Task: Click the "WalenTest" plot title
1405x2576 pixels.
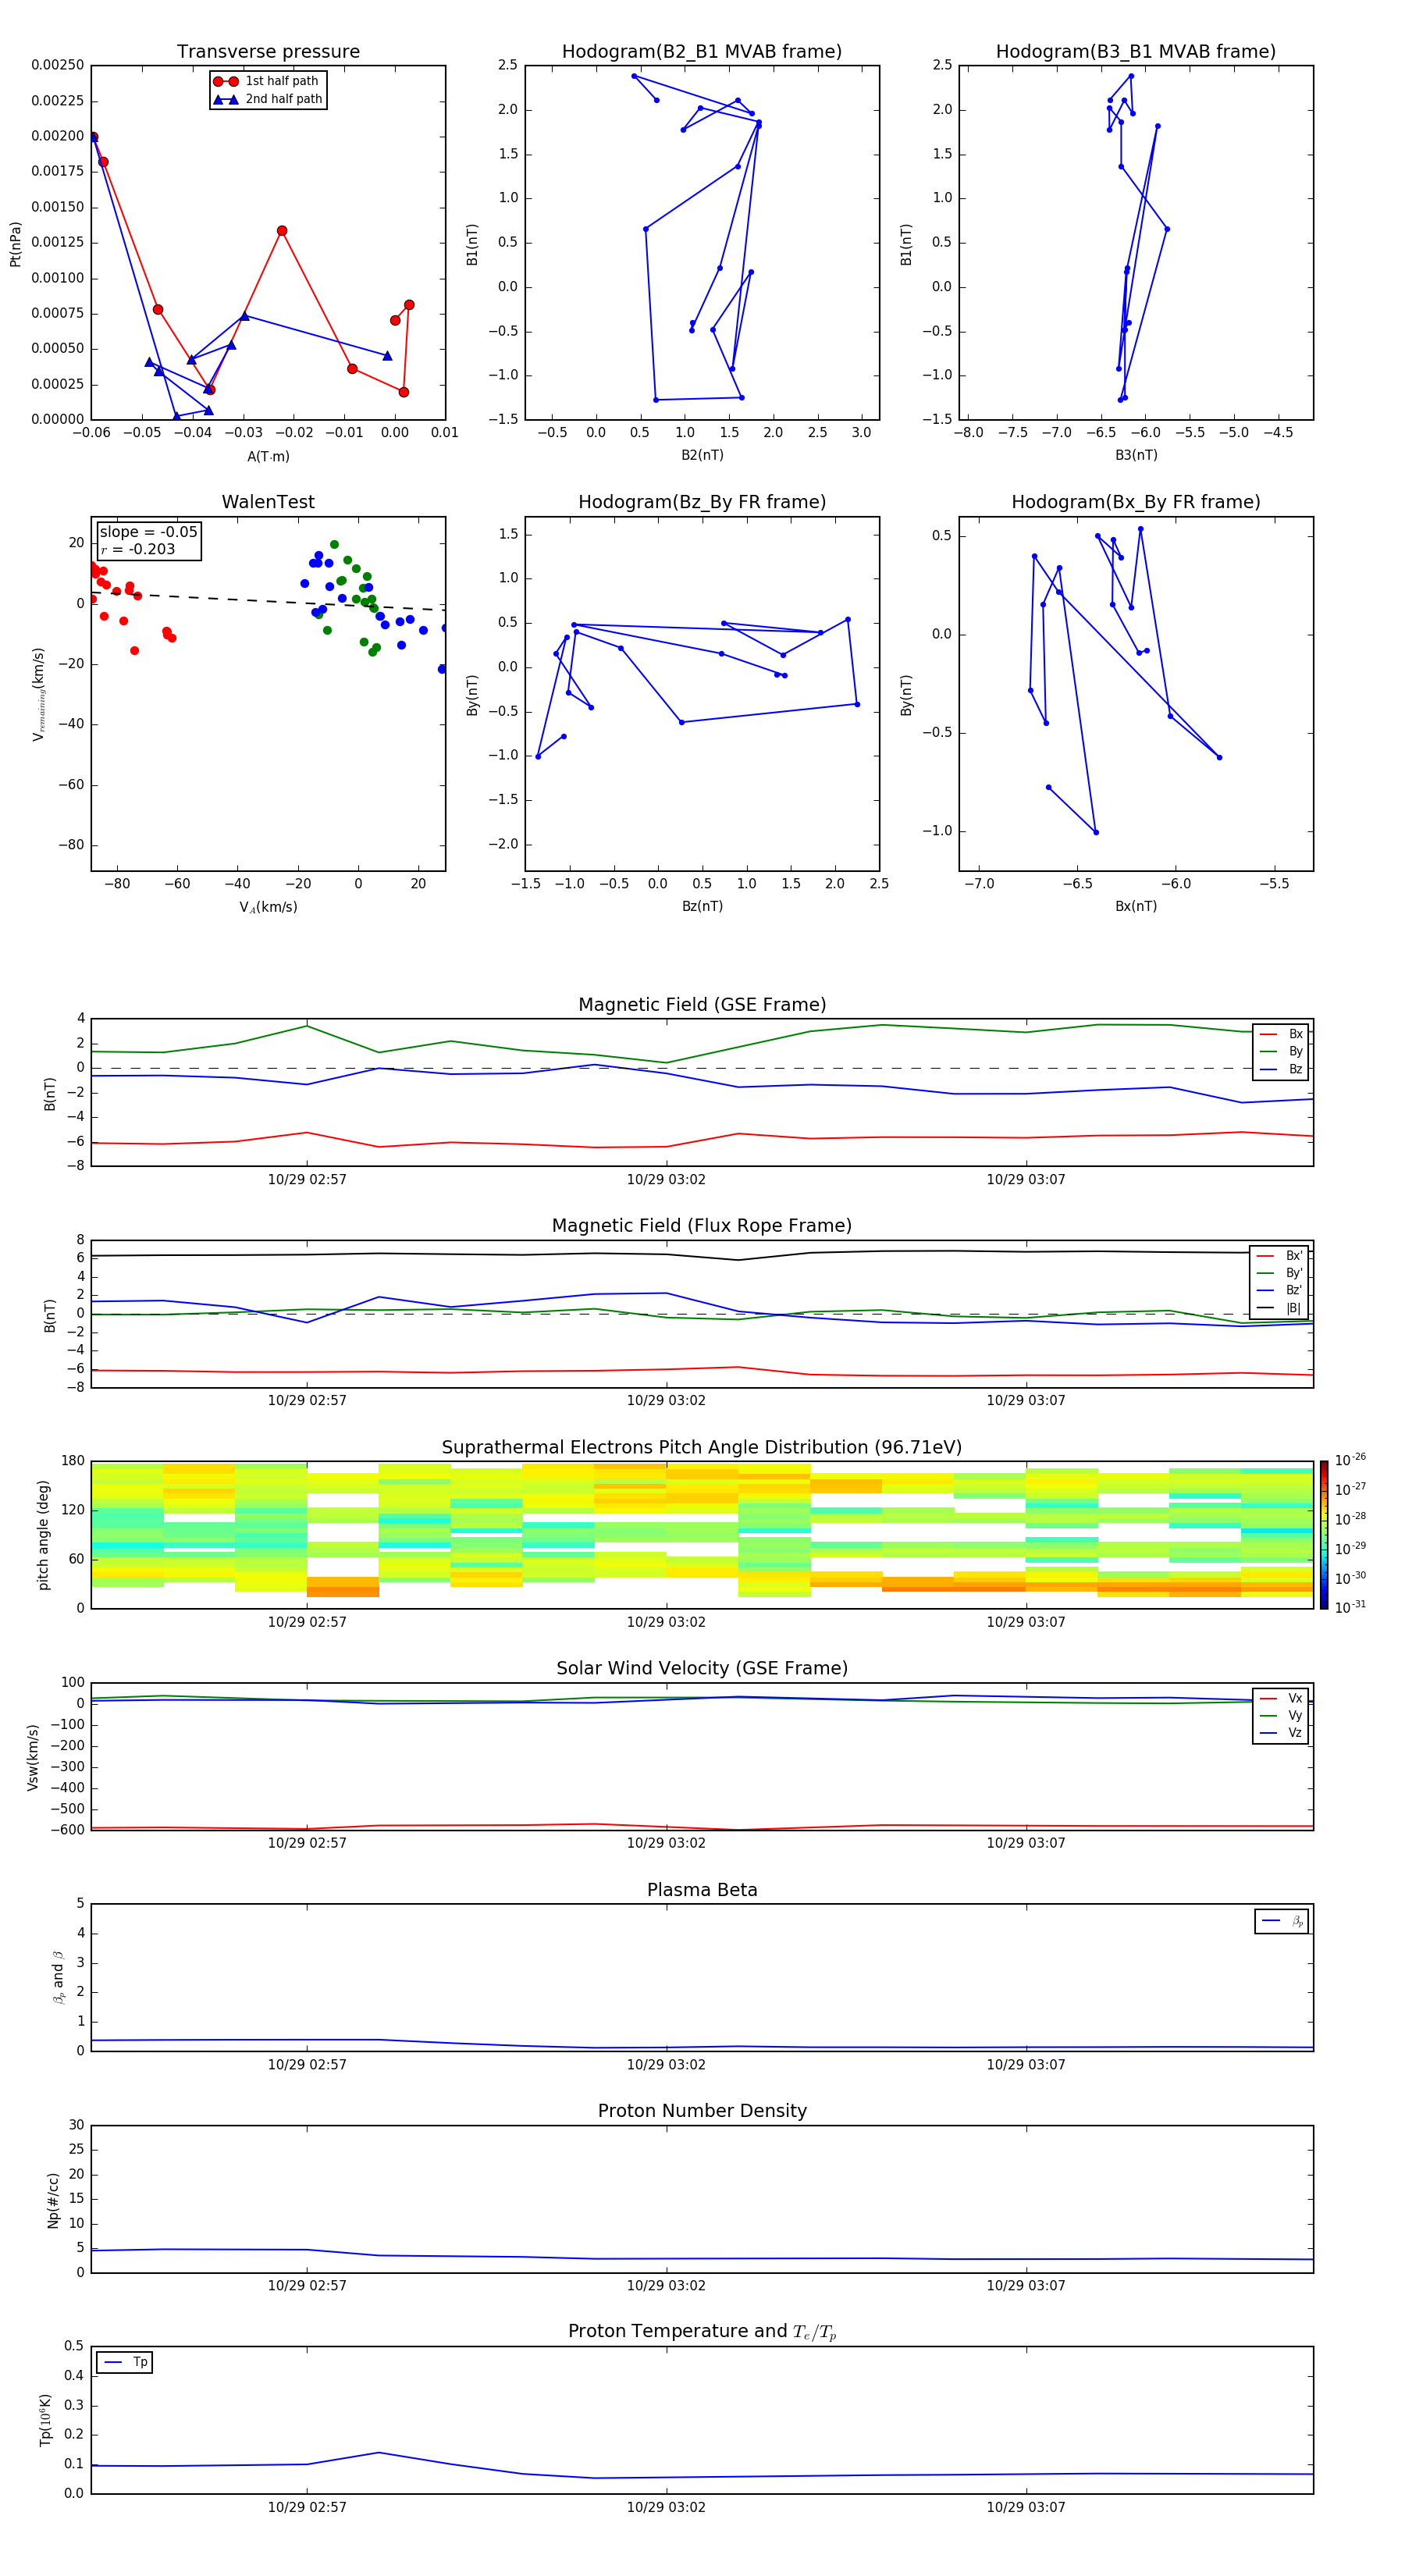Action: [268, 502]
